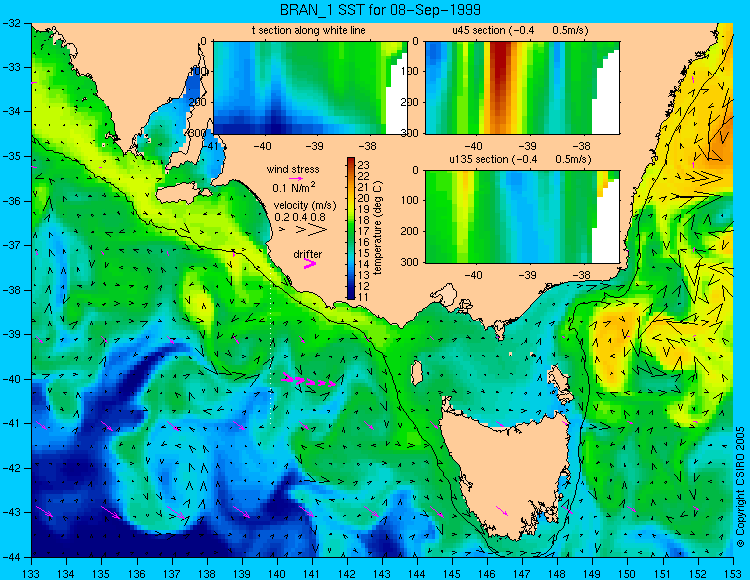Select the "wind stress" legend label

click(293, 169)
